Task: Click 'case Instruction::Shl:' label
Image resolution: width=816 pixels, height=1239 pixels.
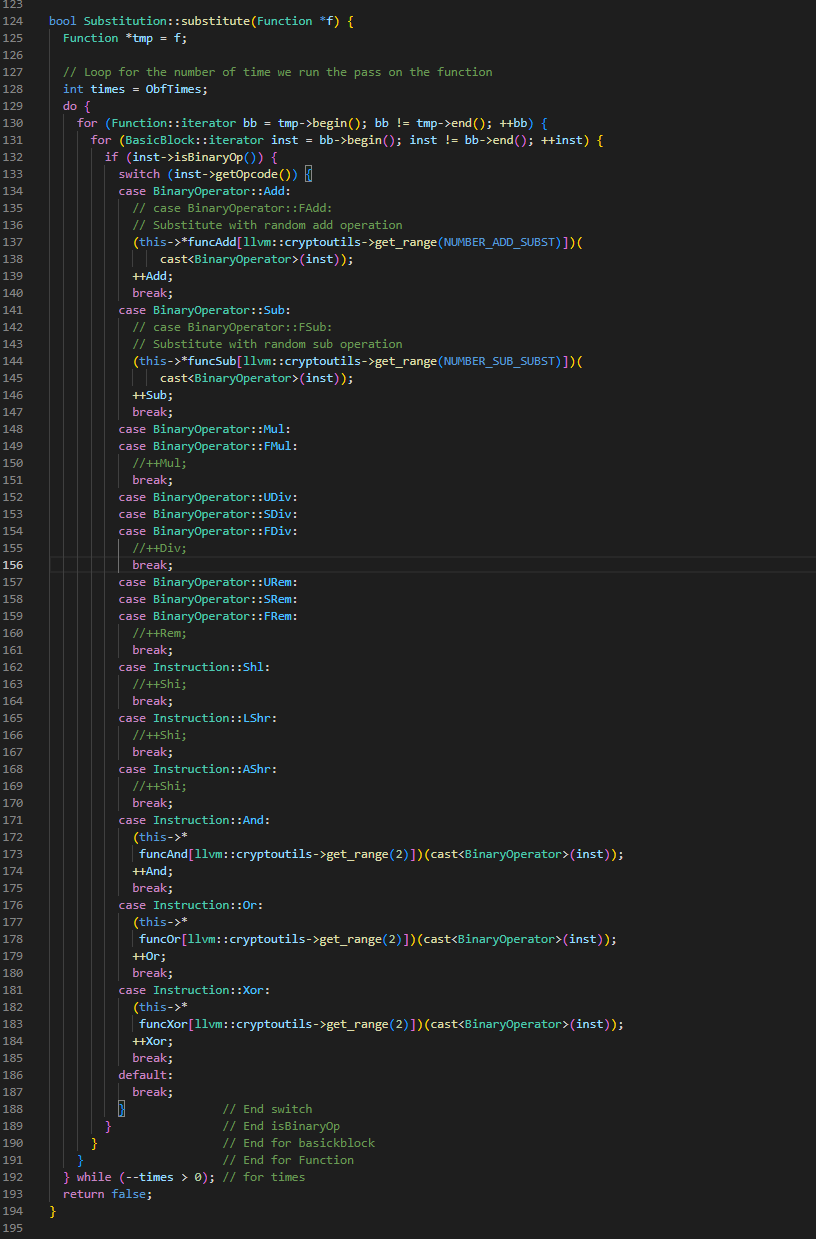Action: point(194,667)
